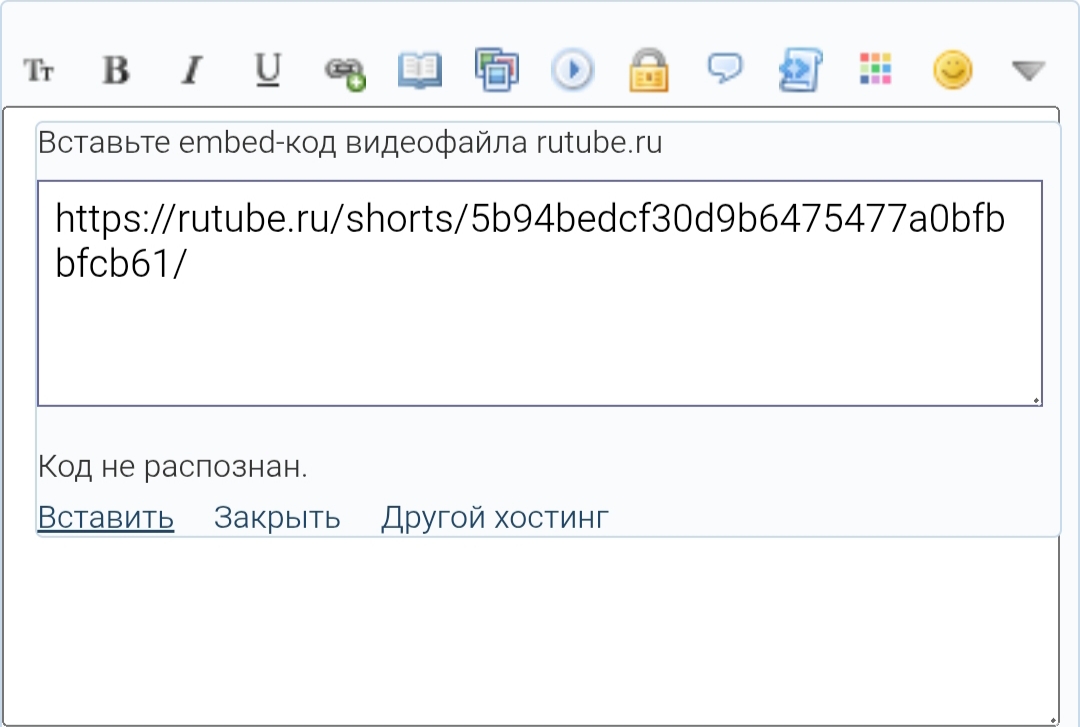Click the speech bubble quote icon
This screenshot has width=1080, height=727.
coord(724,69)
